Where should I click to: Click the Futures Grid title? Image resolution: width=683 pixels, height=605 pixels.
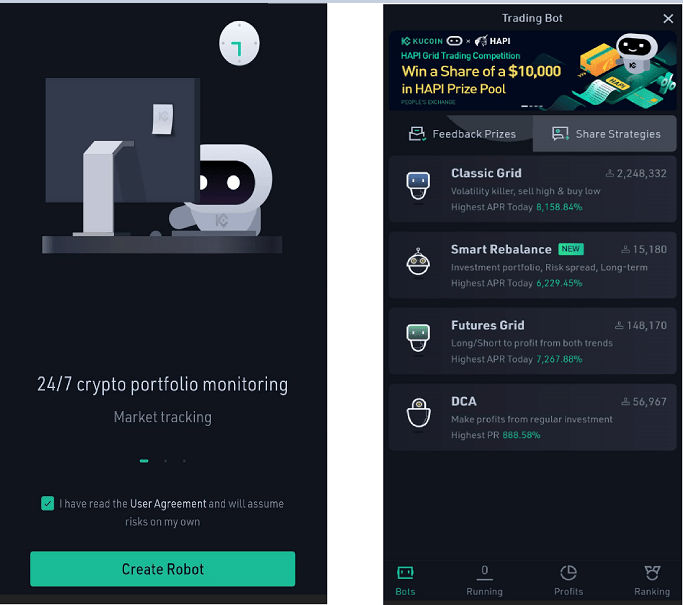tap(487, 325)
